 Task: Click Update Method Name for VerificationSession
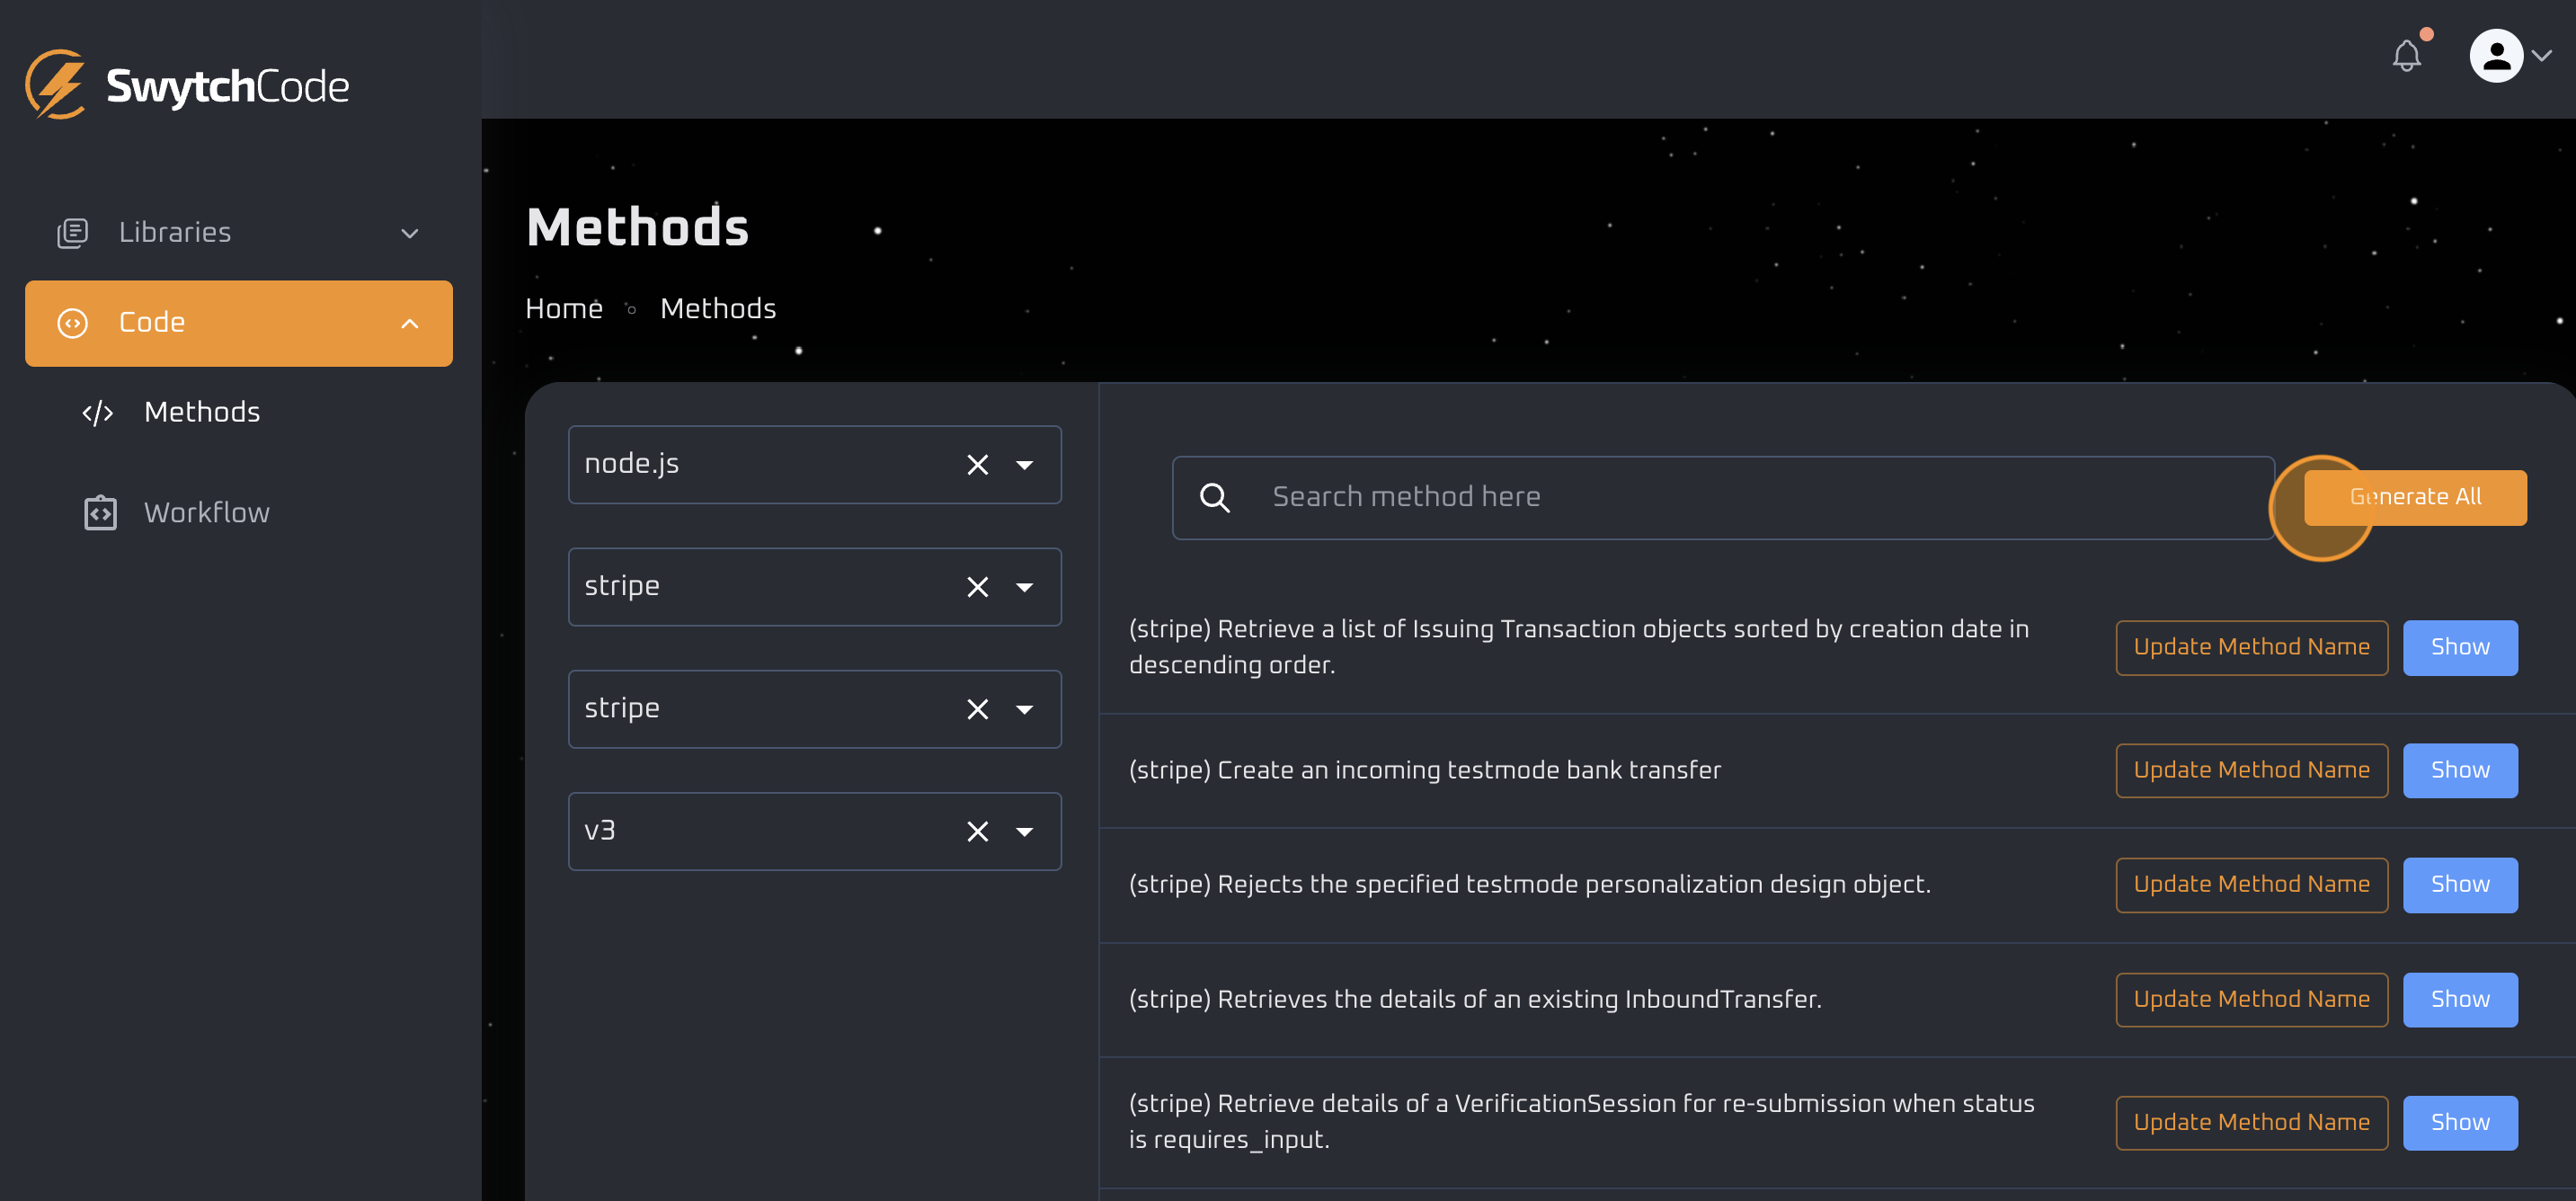pos(2251,1122)
